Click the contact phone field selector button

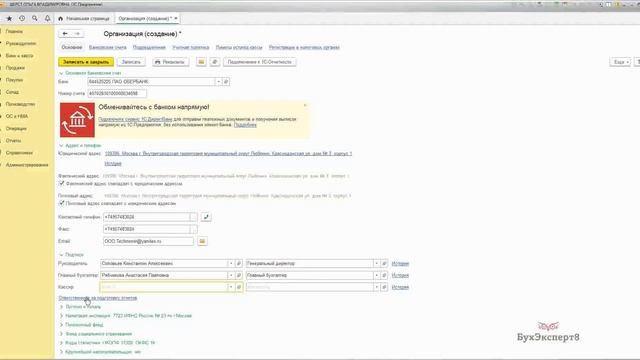pos(193,217)
